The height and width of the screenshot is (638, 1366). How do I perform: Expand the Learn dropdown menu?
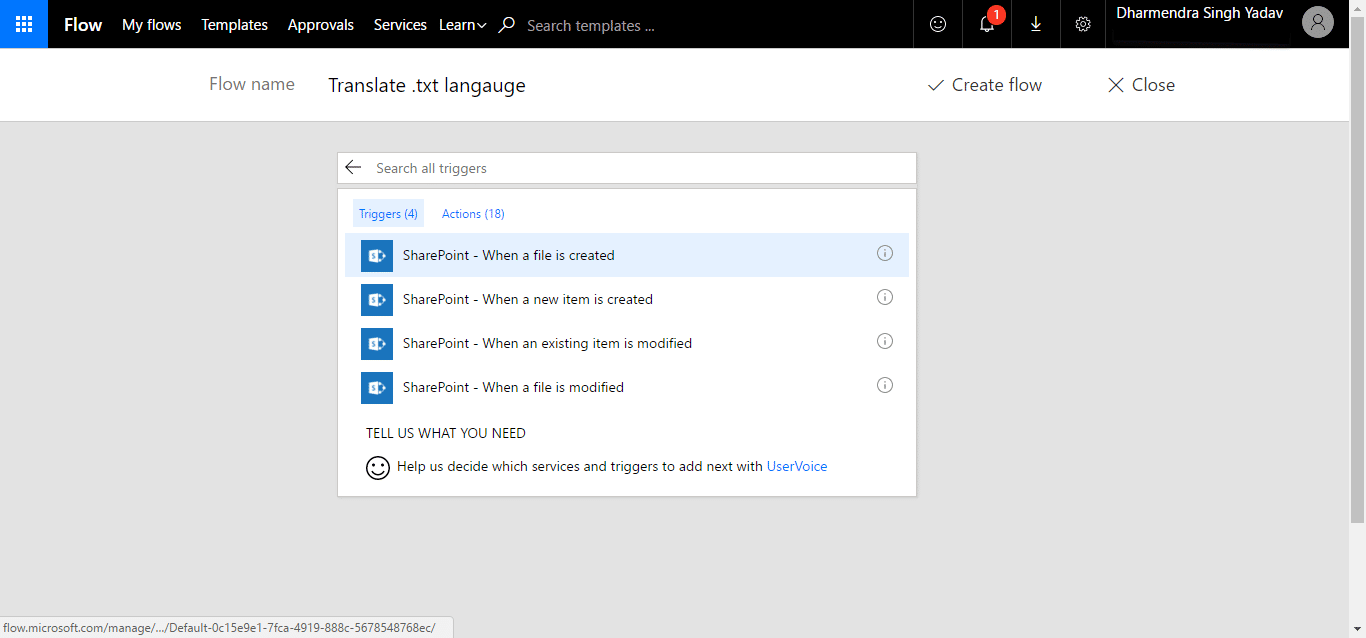462,25
